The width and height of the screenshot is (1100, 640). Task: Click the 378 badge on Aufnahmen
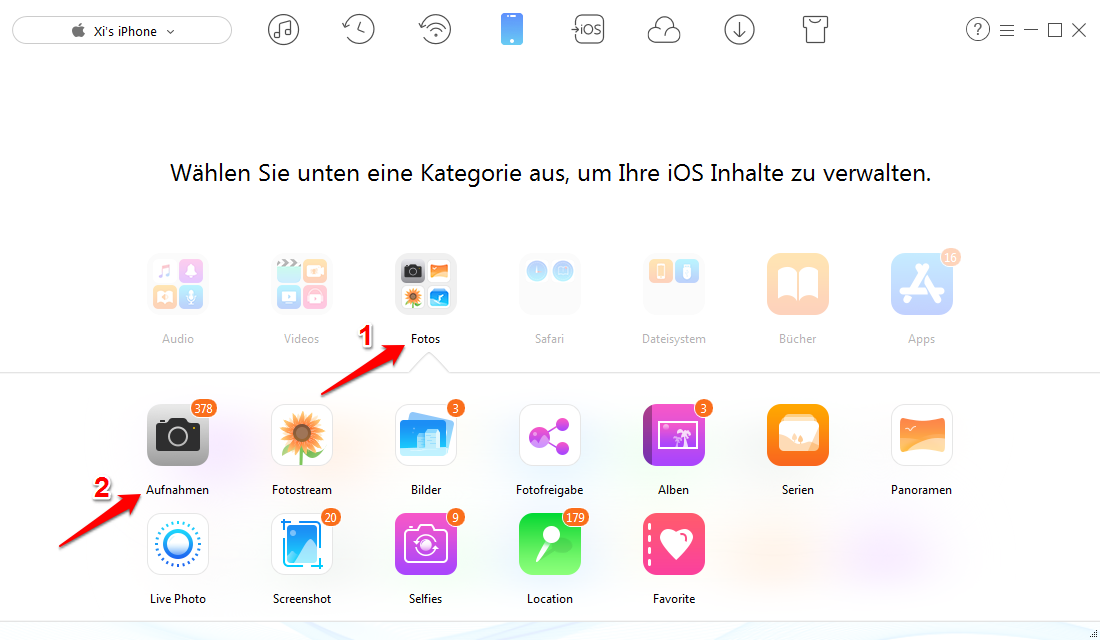203,408
